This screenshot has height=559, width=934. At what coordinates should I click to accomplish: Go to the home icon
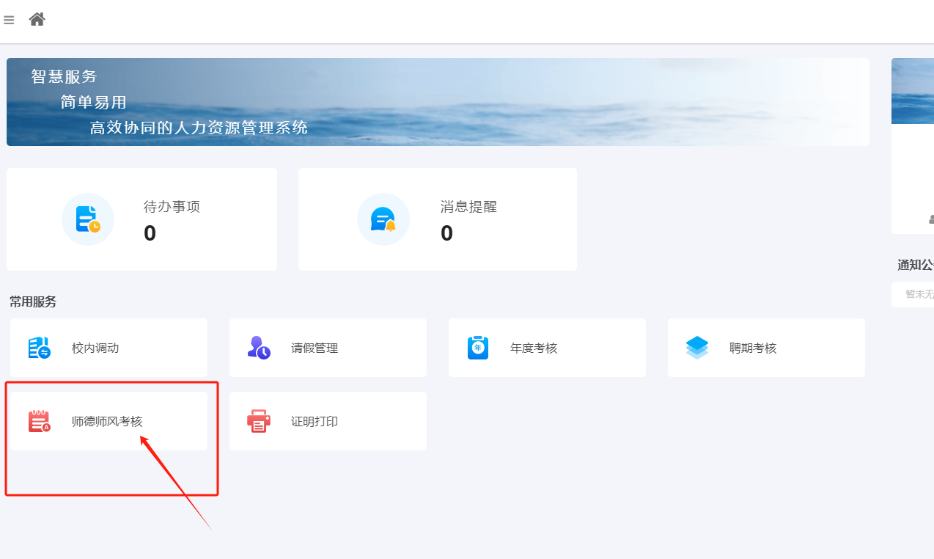[37, 20]
